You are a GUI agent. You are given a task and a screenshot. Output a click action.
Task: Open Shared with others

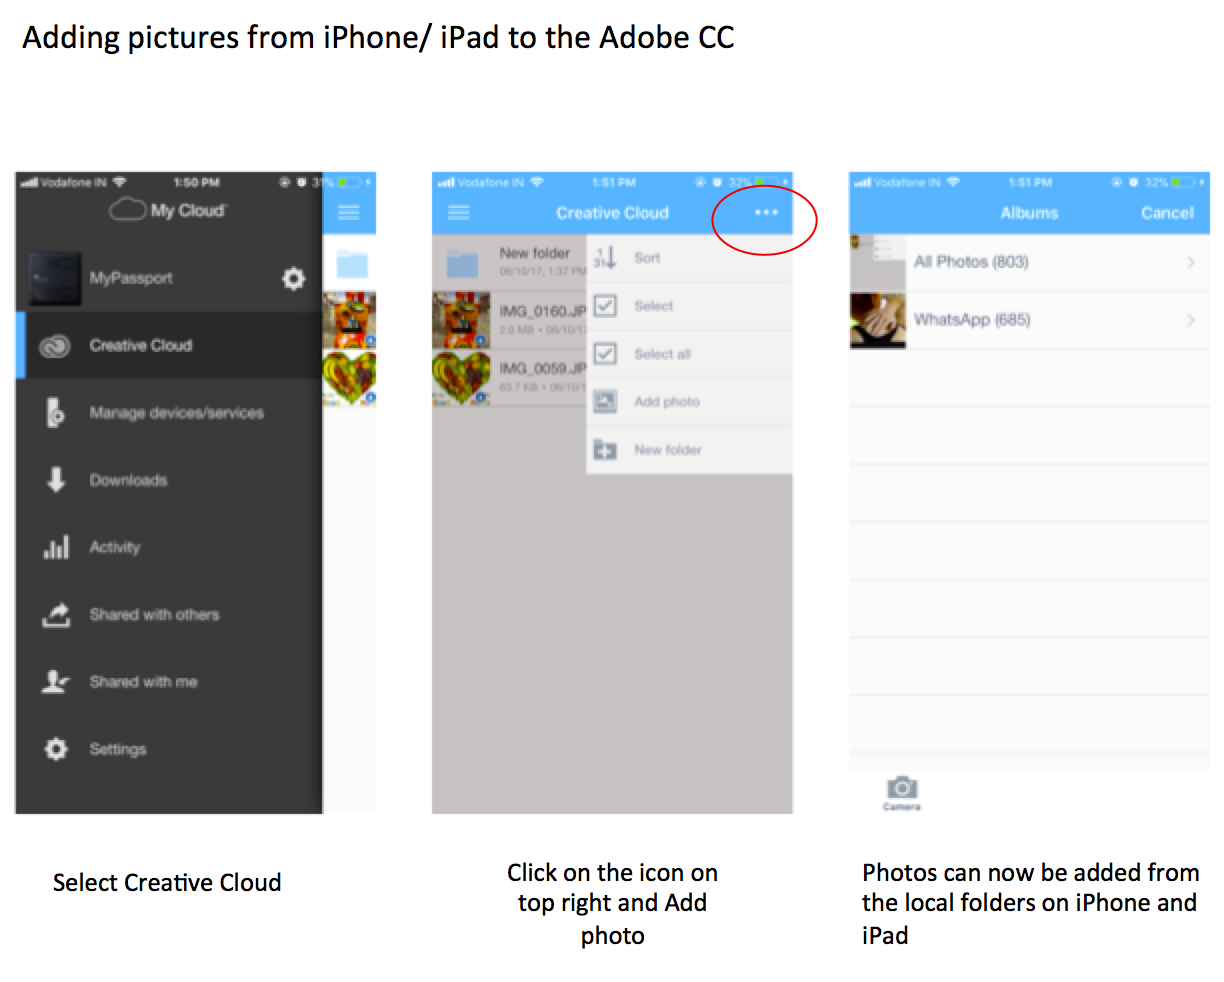pos(169,614)
